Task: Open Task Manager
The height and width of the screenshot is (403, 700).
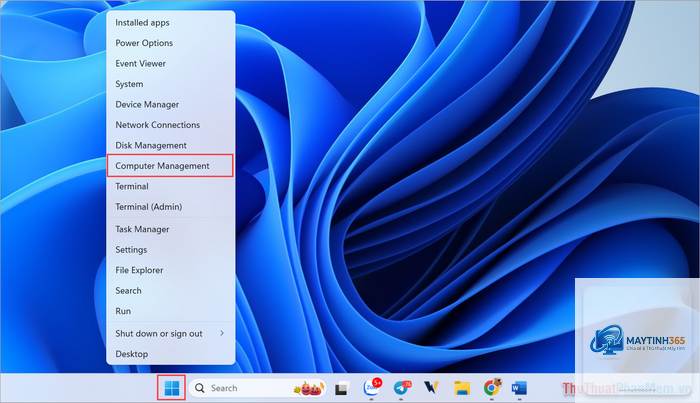Action: point(171,229)
